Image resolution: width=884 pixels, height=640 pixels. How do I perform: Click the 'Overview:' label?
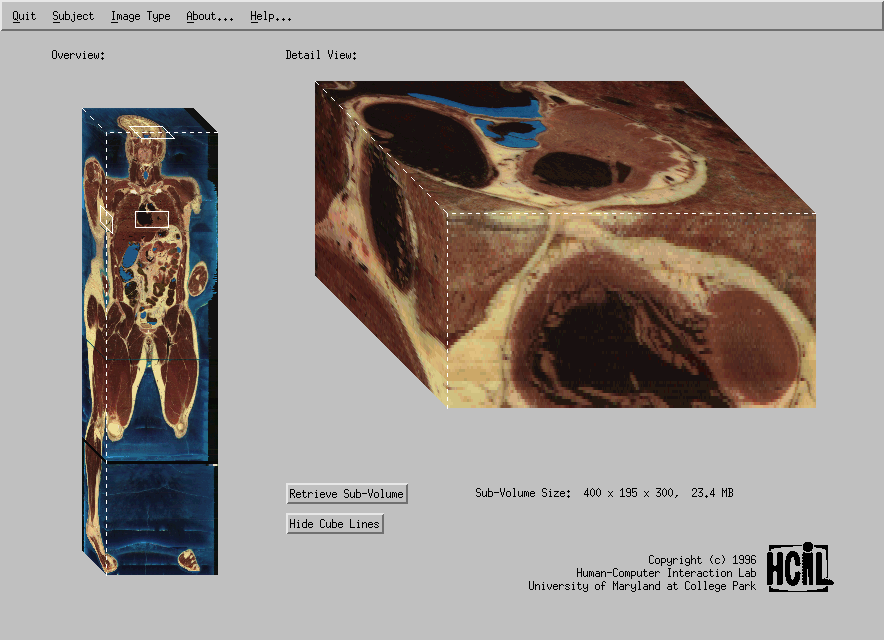click(78, 55)
